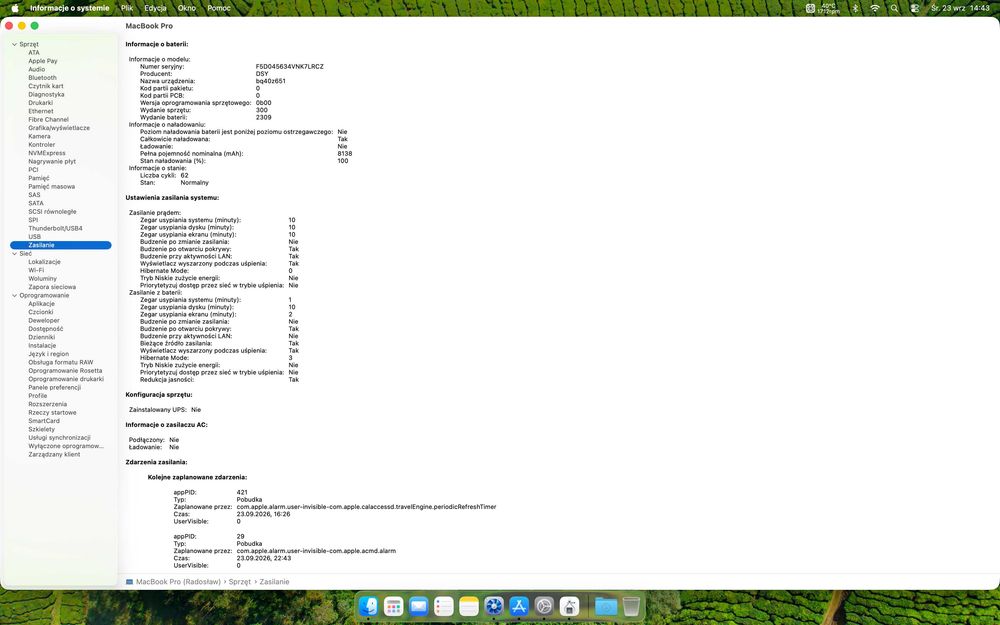
Task: Click the serial number F5D045634VNK7LRCZ
Action: [x=290, y=66]
